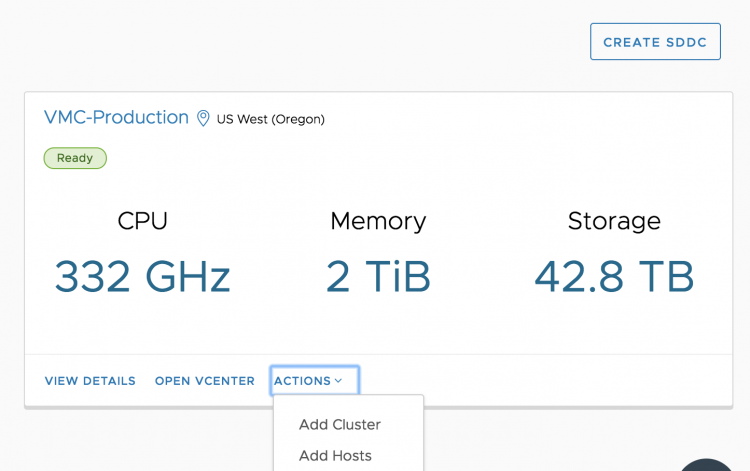750x471 pixels.
Task: Choose Add Cluster from the menu
Action: pyautogui.click(x=340, y=424)
